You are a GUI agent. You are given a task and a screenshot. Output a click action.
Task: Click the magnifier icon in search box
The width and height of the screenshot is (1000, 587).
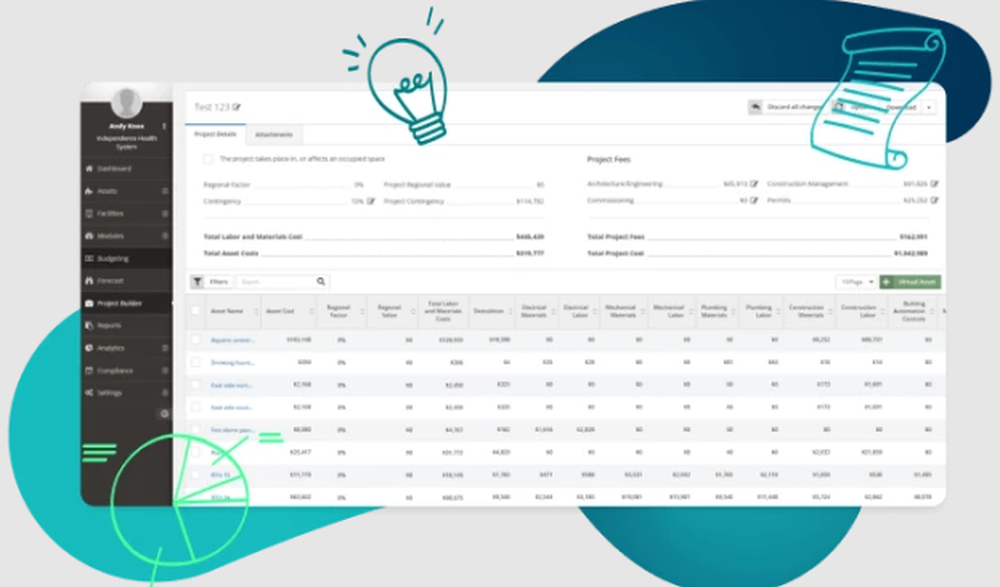coord(321,281)
